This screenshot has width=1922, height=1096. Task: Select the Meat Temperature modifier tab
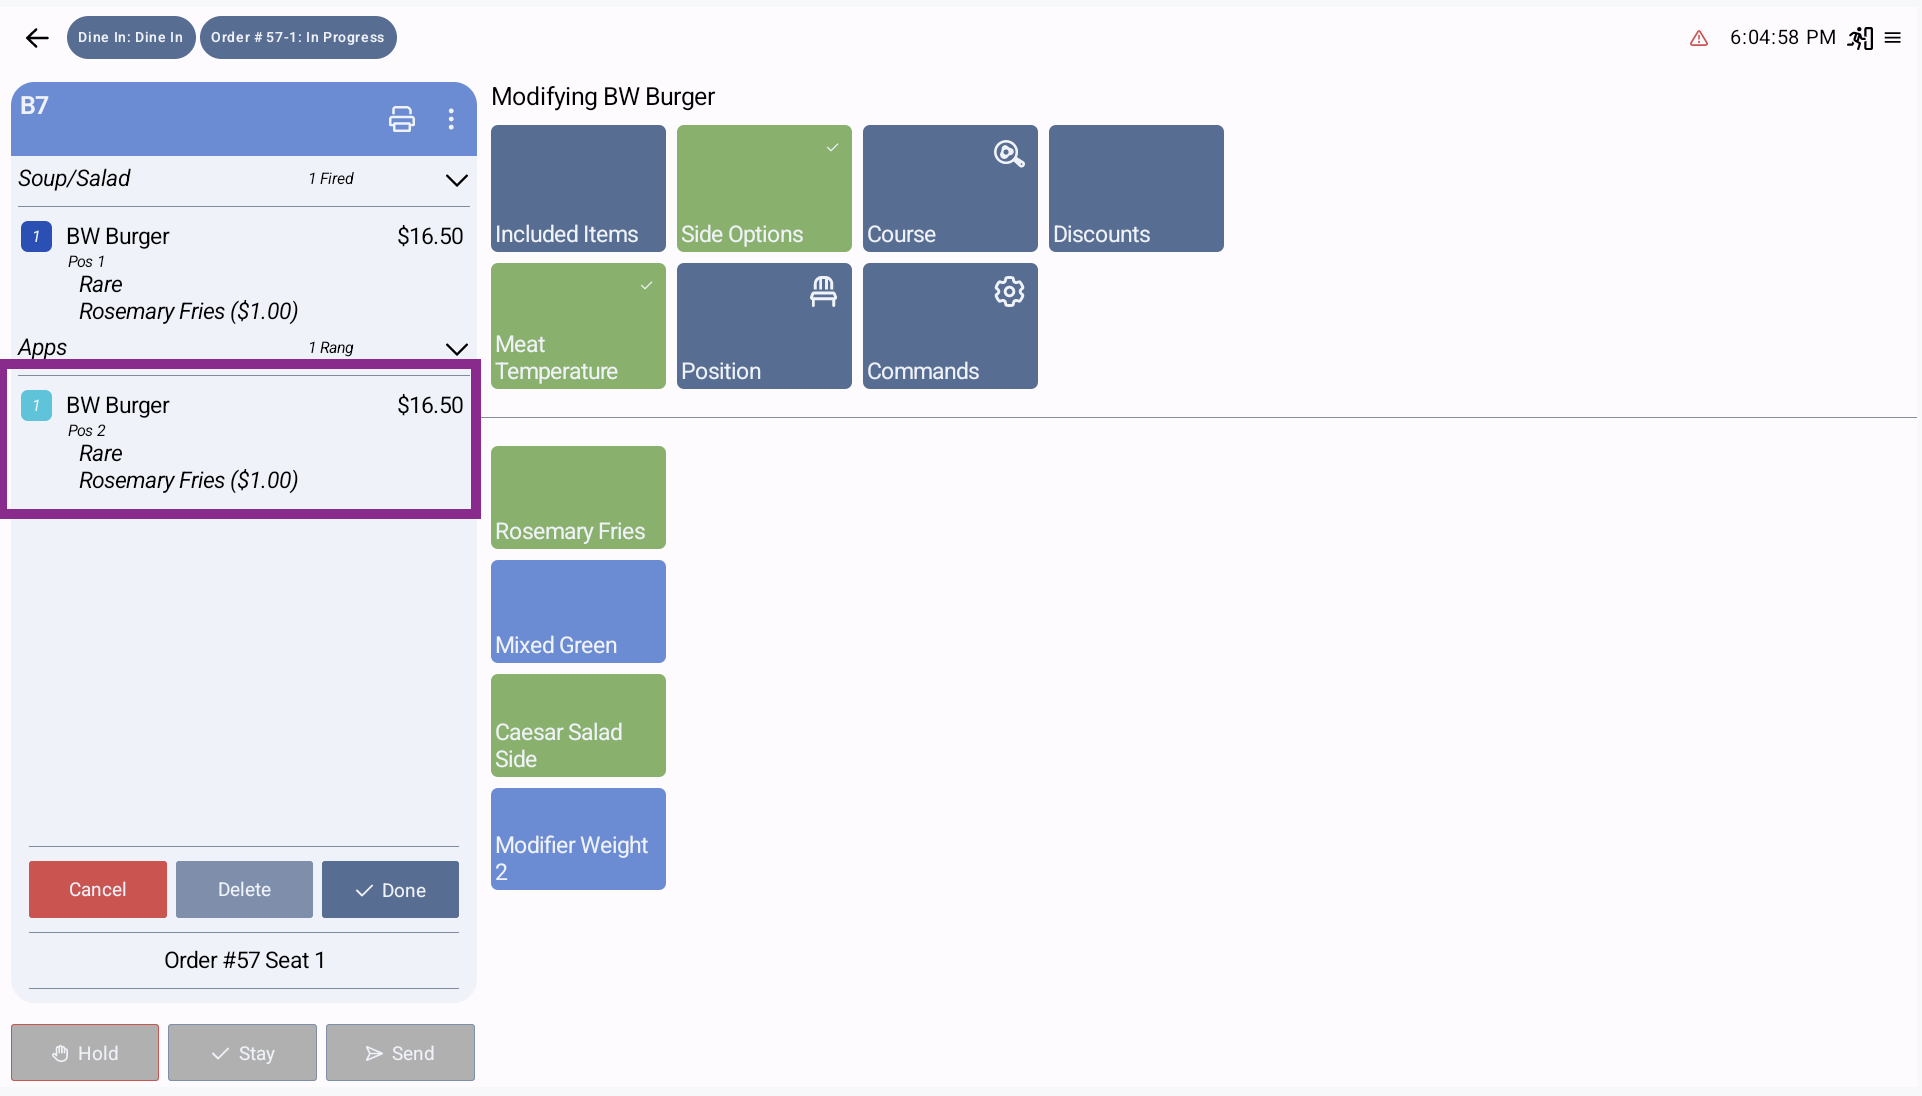tap(578, 326)
